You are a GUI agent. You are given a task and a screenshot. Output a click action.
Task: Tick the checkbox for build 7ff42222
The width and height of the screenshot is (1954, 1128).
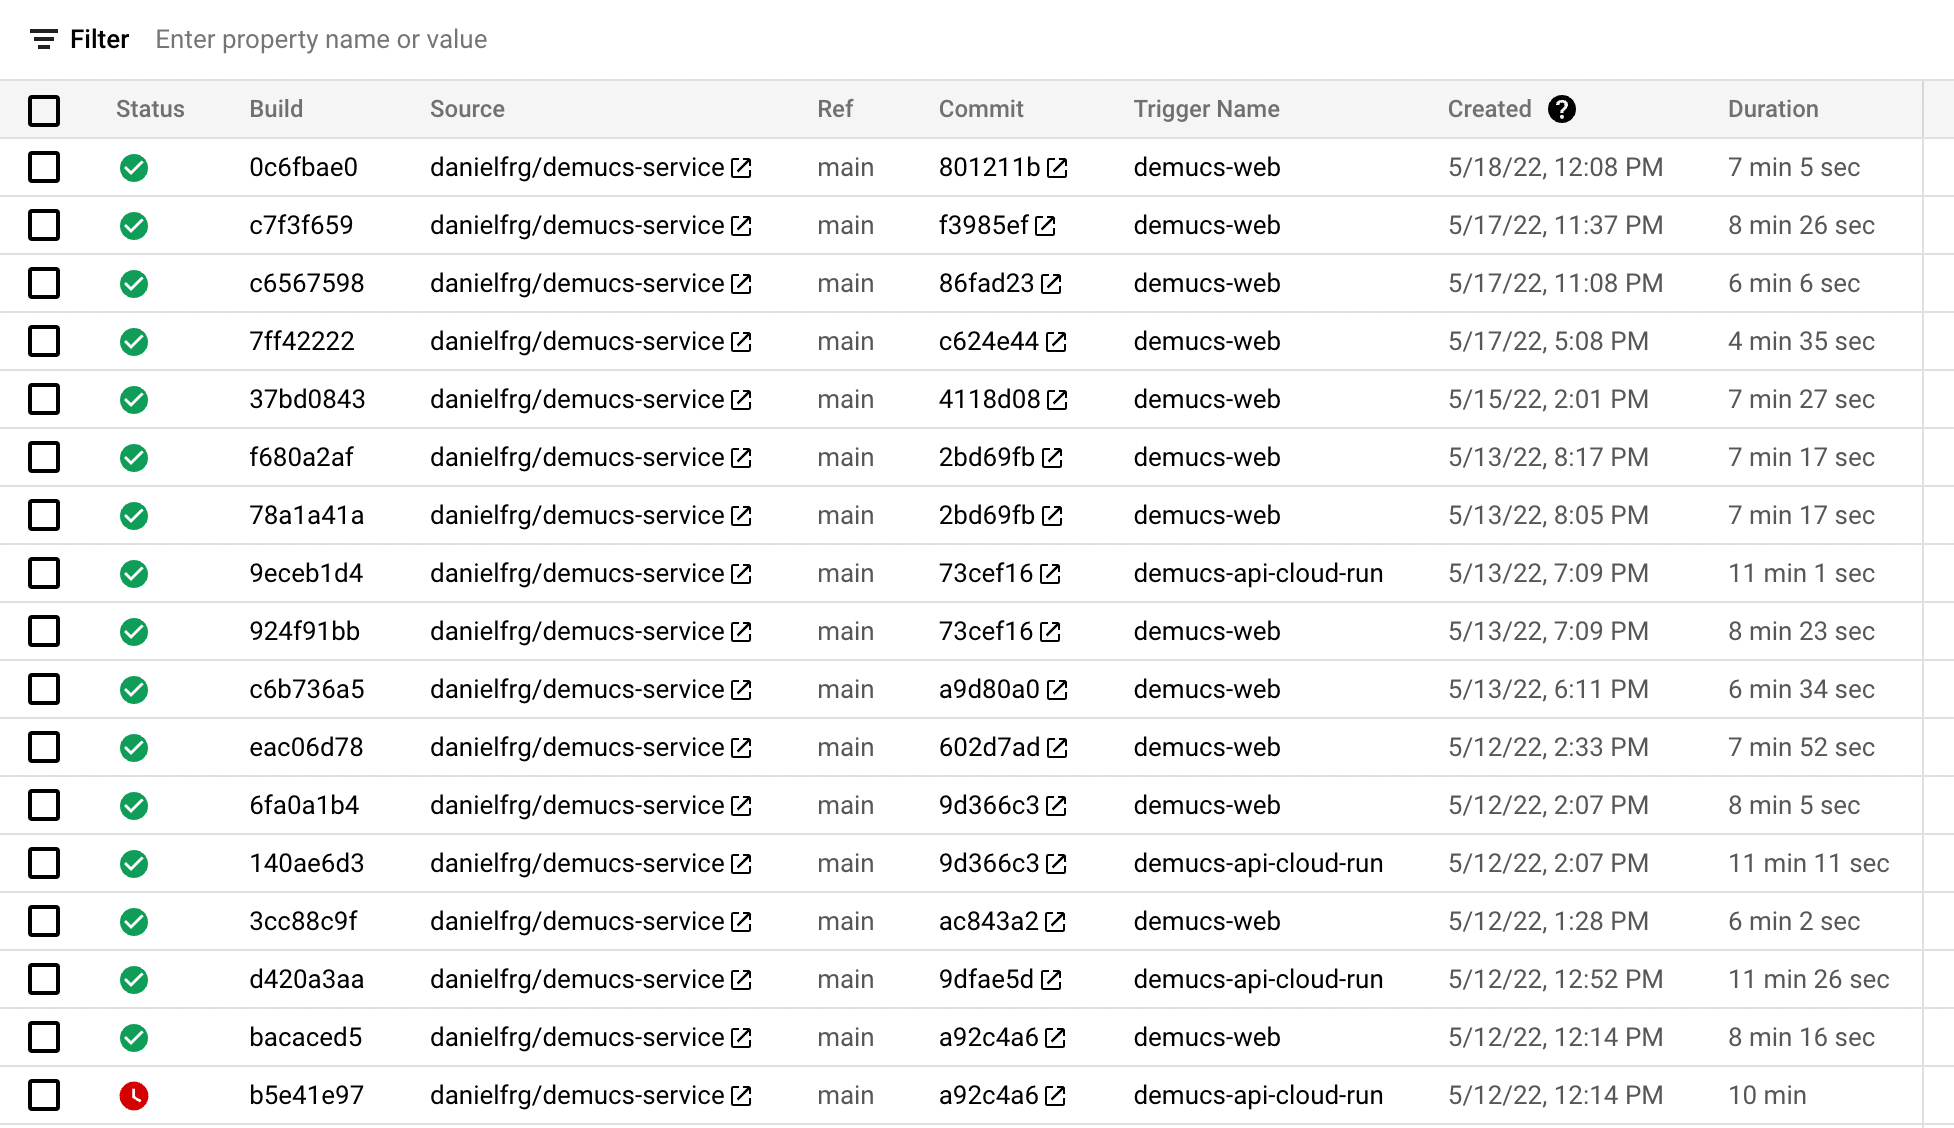44,341
